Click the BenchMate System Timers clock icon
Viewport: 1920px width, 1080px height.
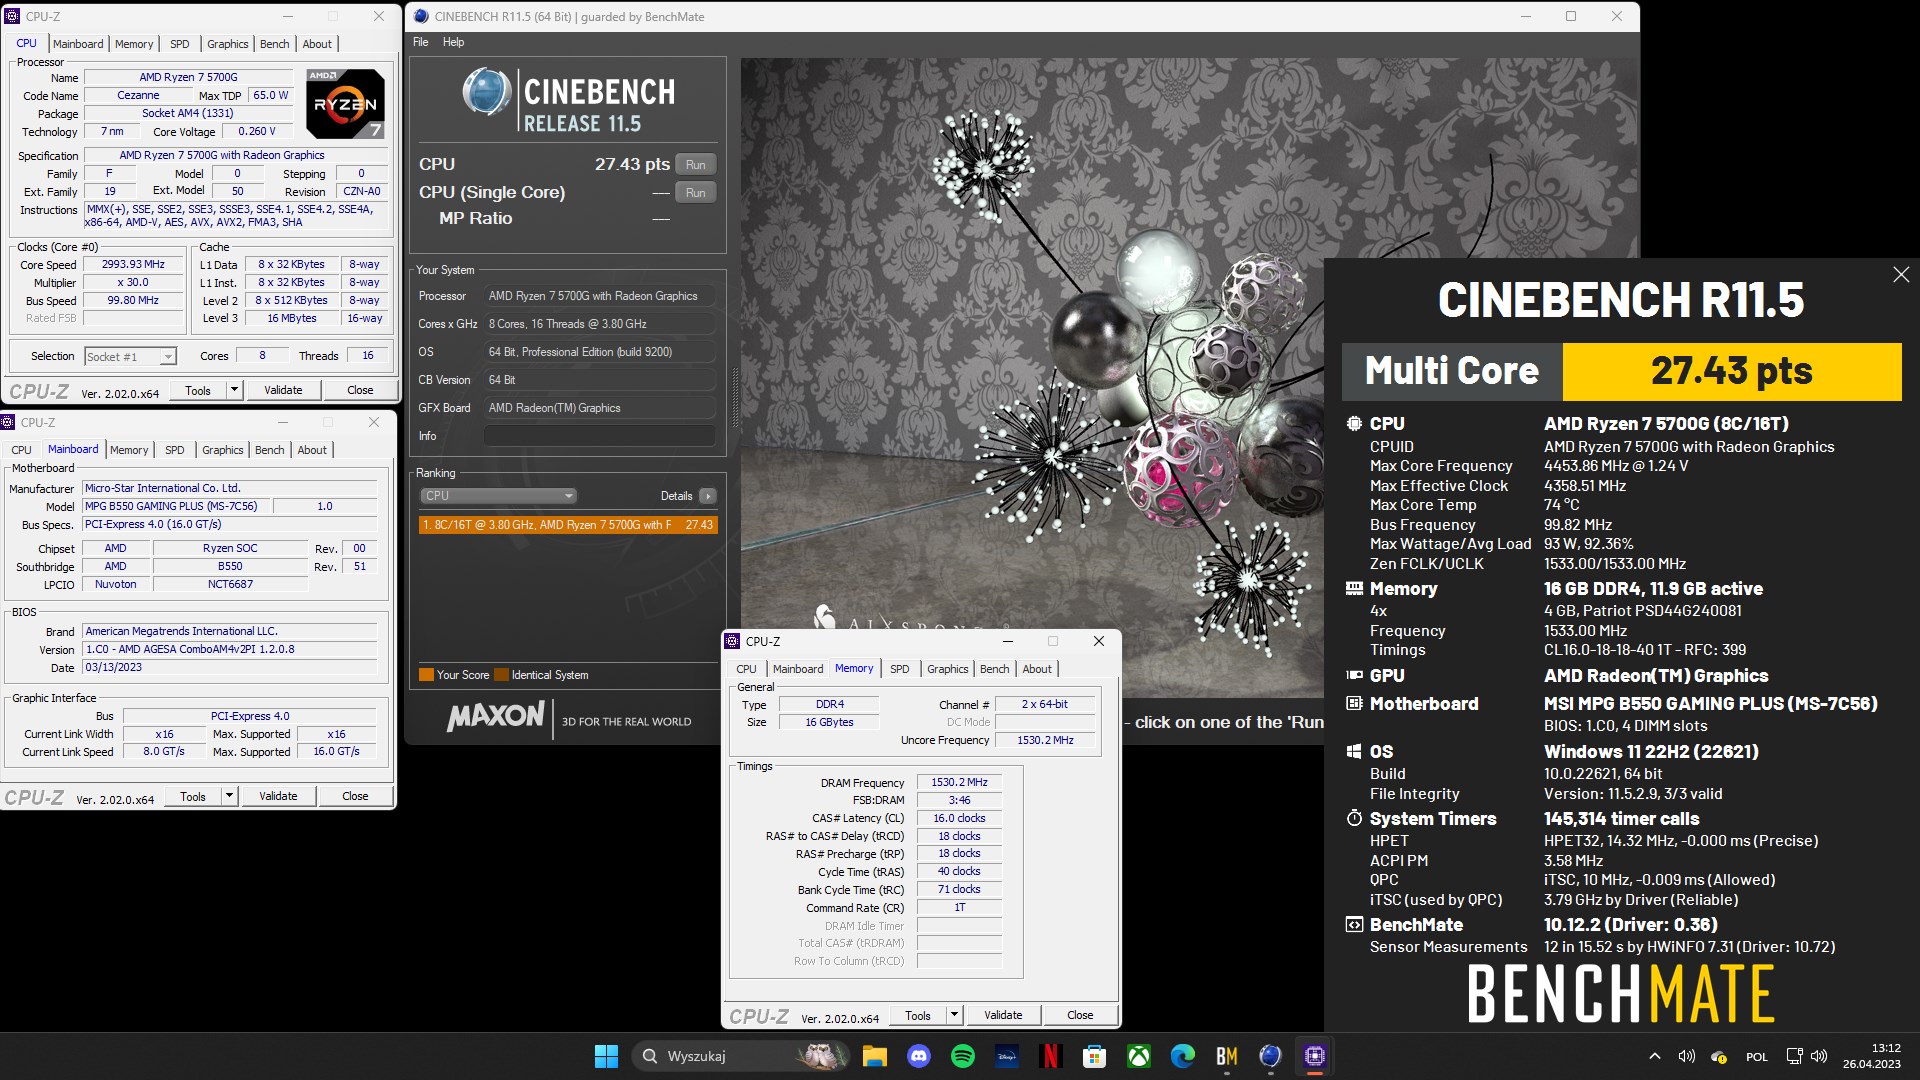1354,819
